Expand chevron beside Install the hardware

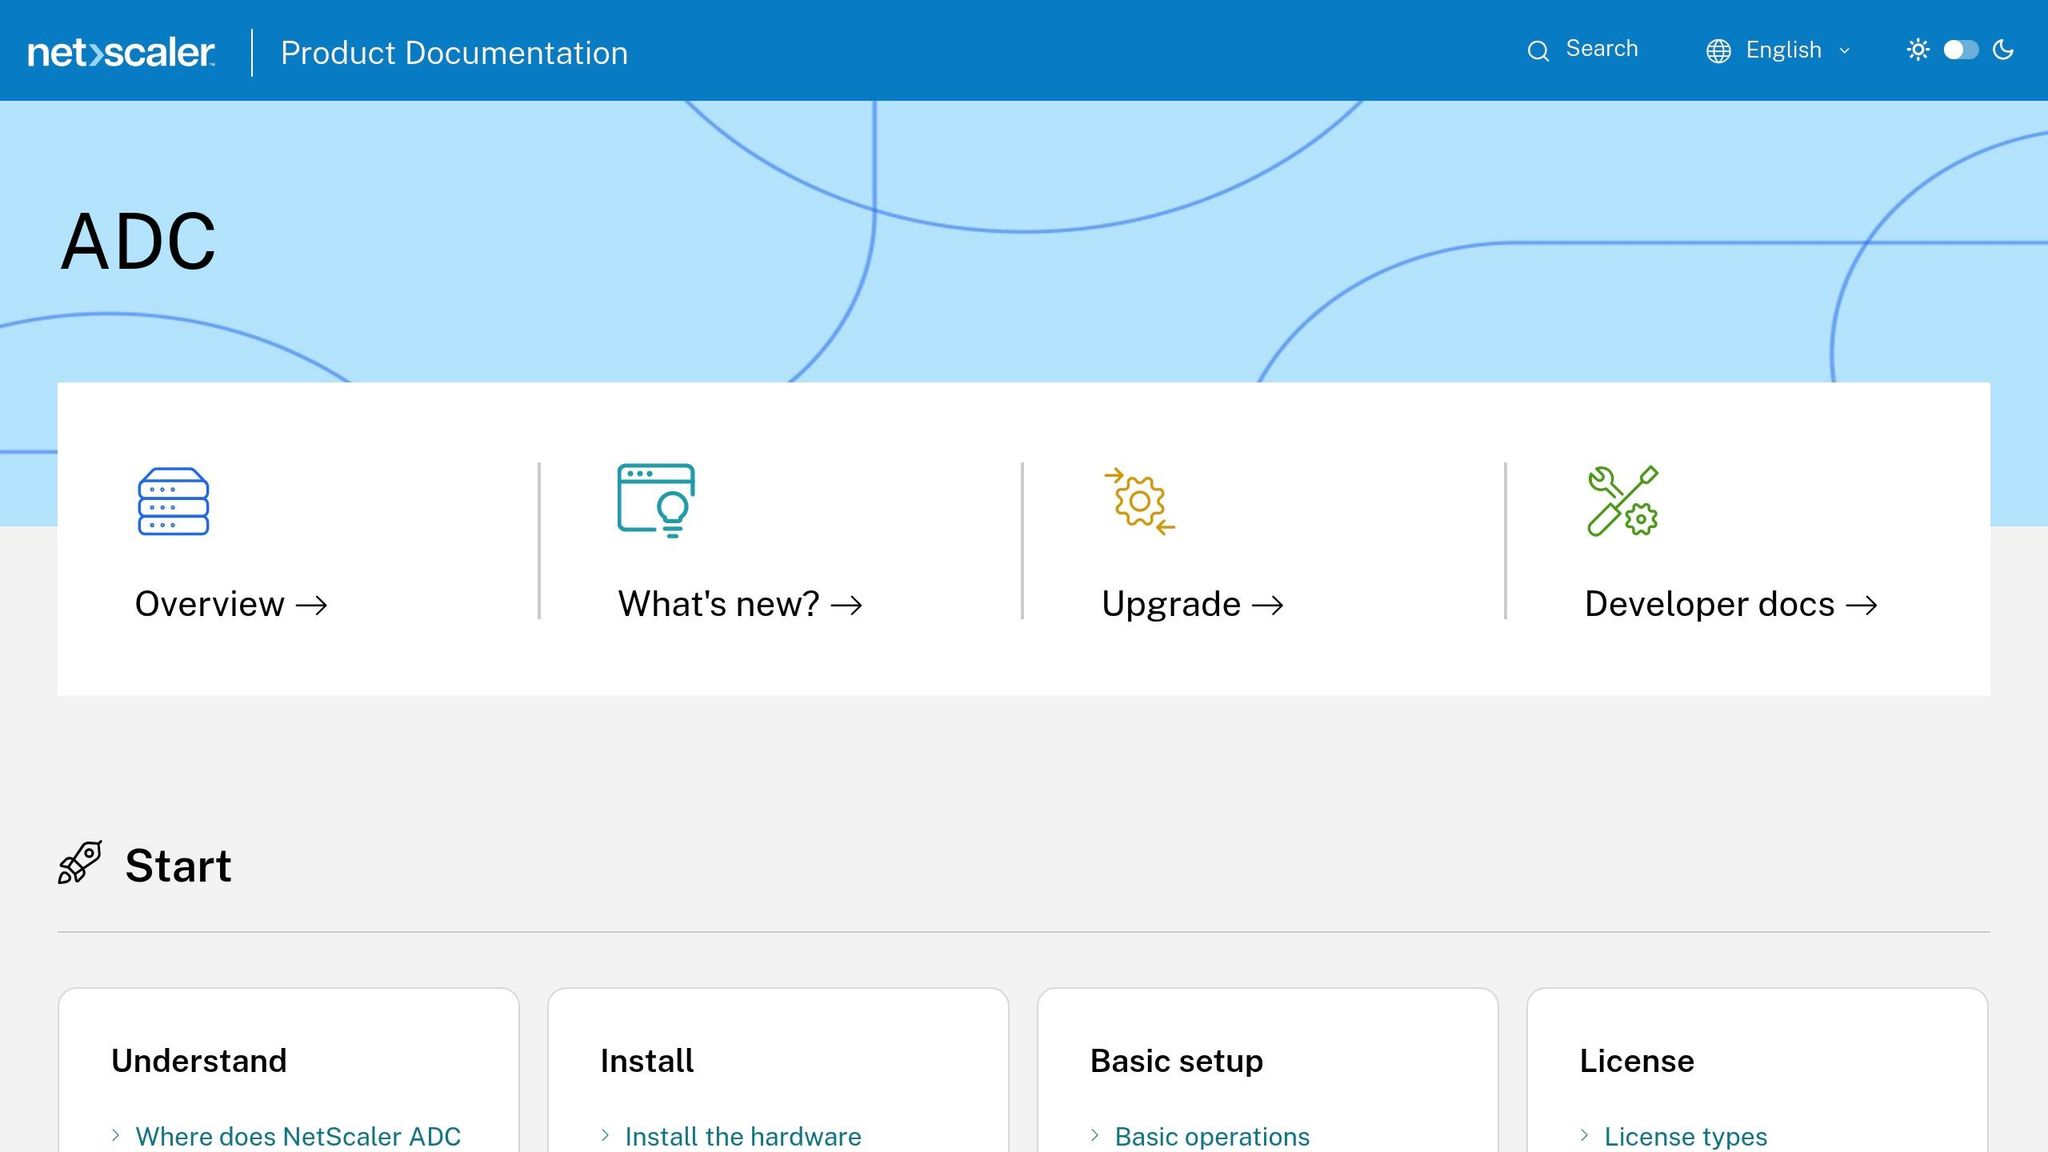point(605,1135)
